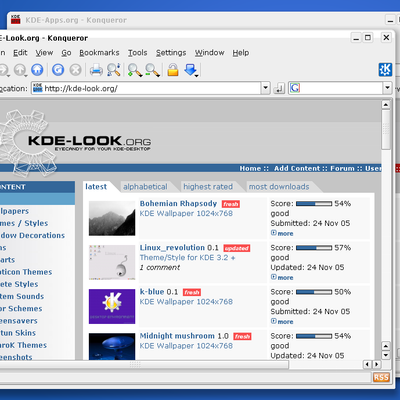Click the Home link in site navigation
This screenshot has width=400, height=400.
tap(250, 168)
